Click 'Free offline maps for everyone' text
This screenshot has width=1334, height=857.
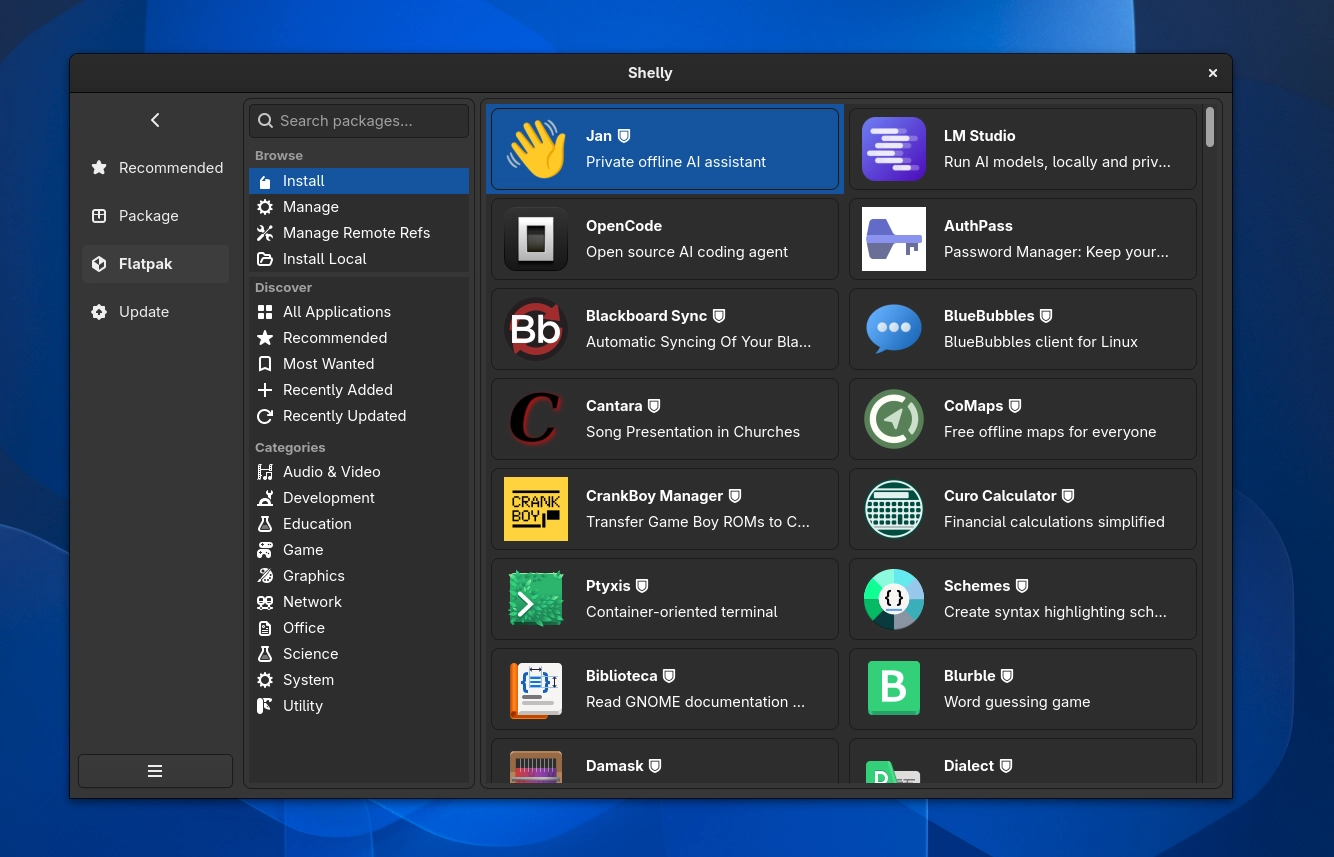point(1050,432)
